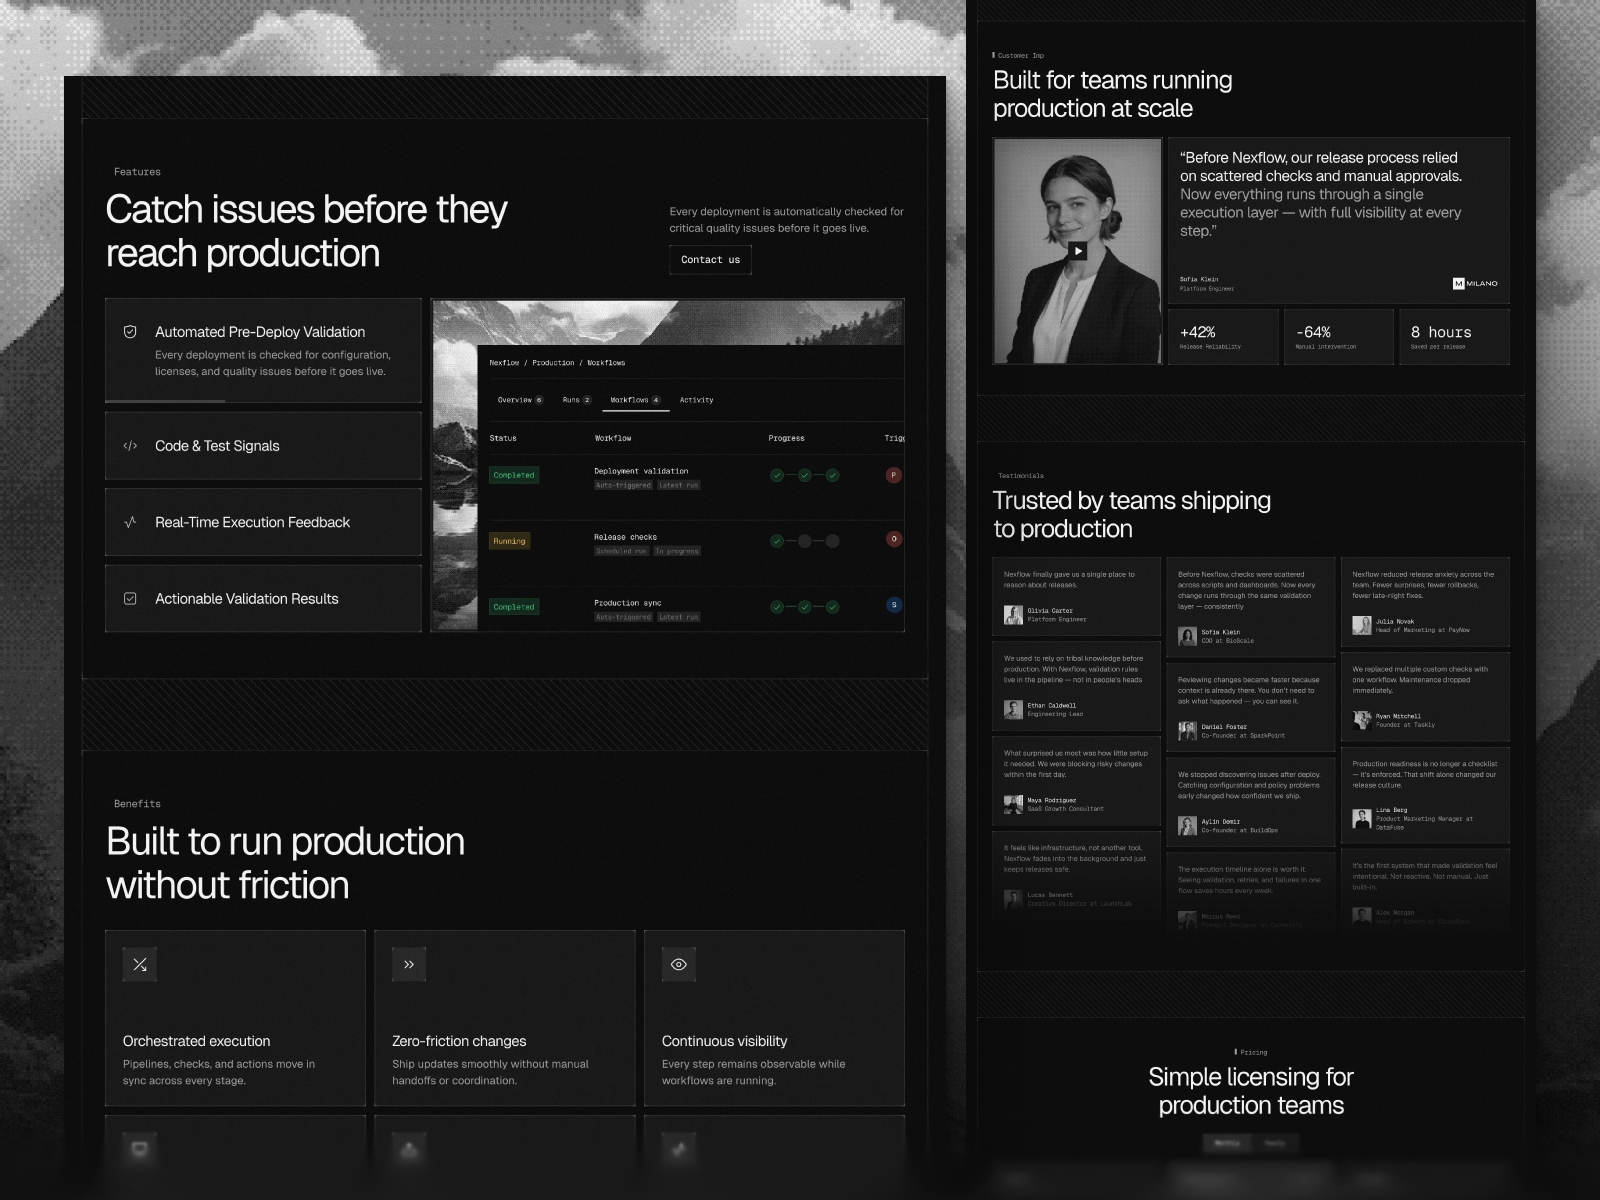Open the Nexflow breadcrumb link
The width and height of the screenshot is (1600, 1200).
point(504,363)
